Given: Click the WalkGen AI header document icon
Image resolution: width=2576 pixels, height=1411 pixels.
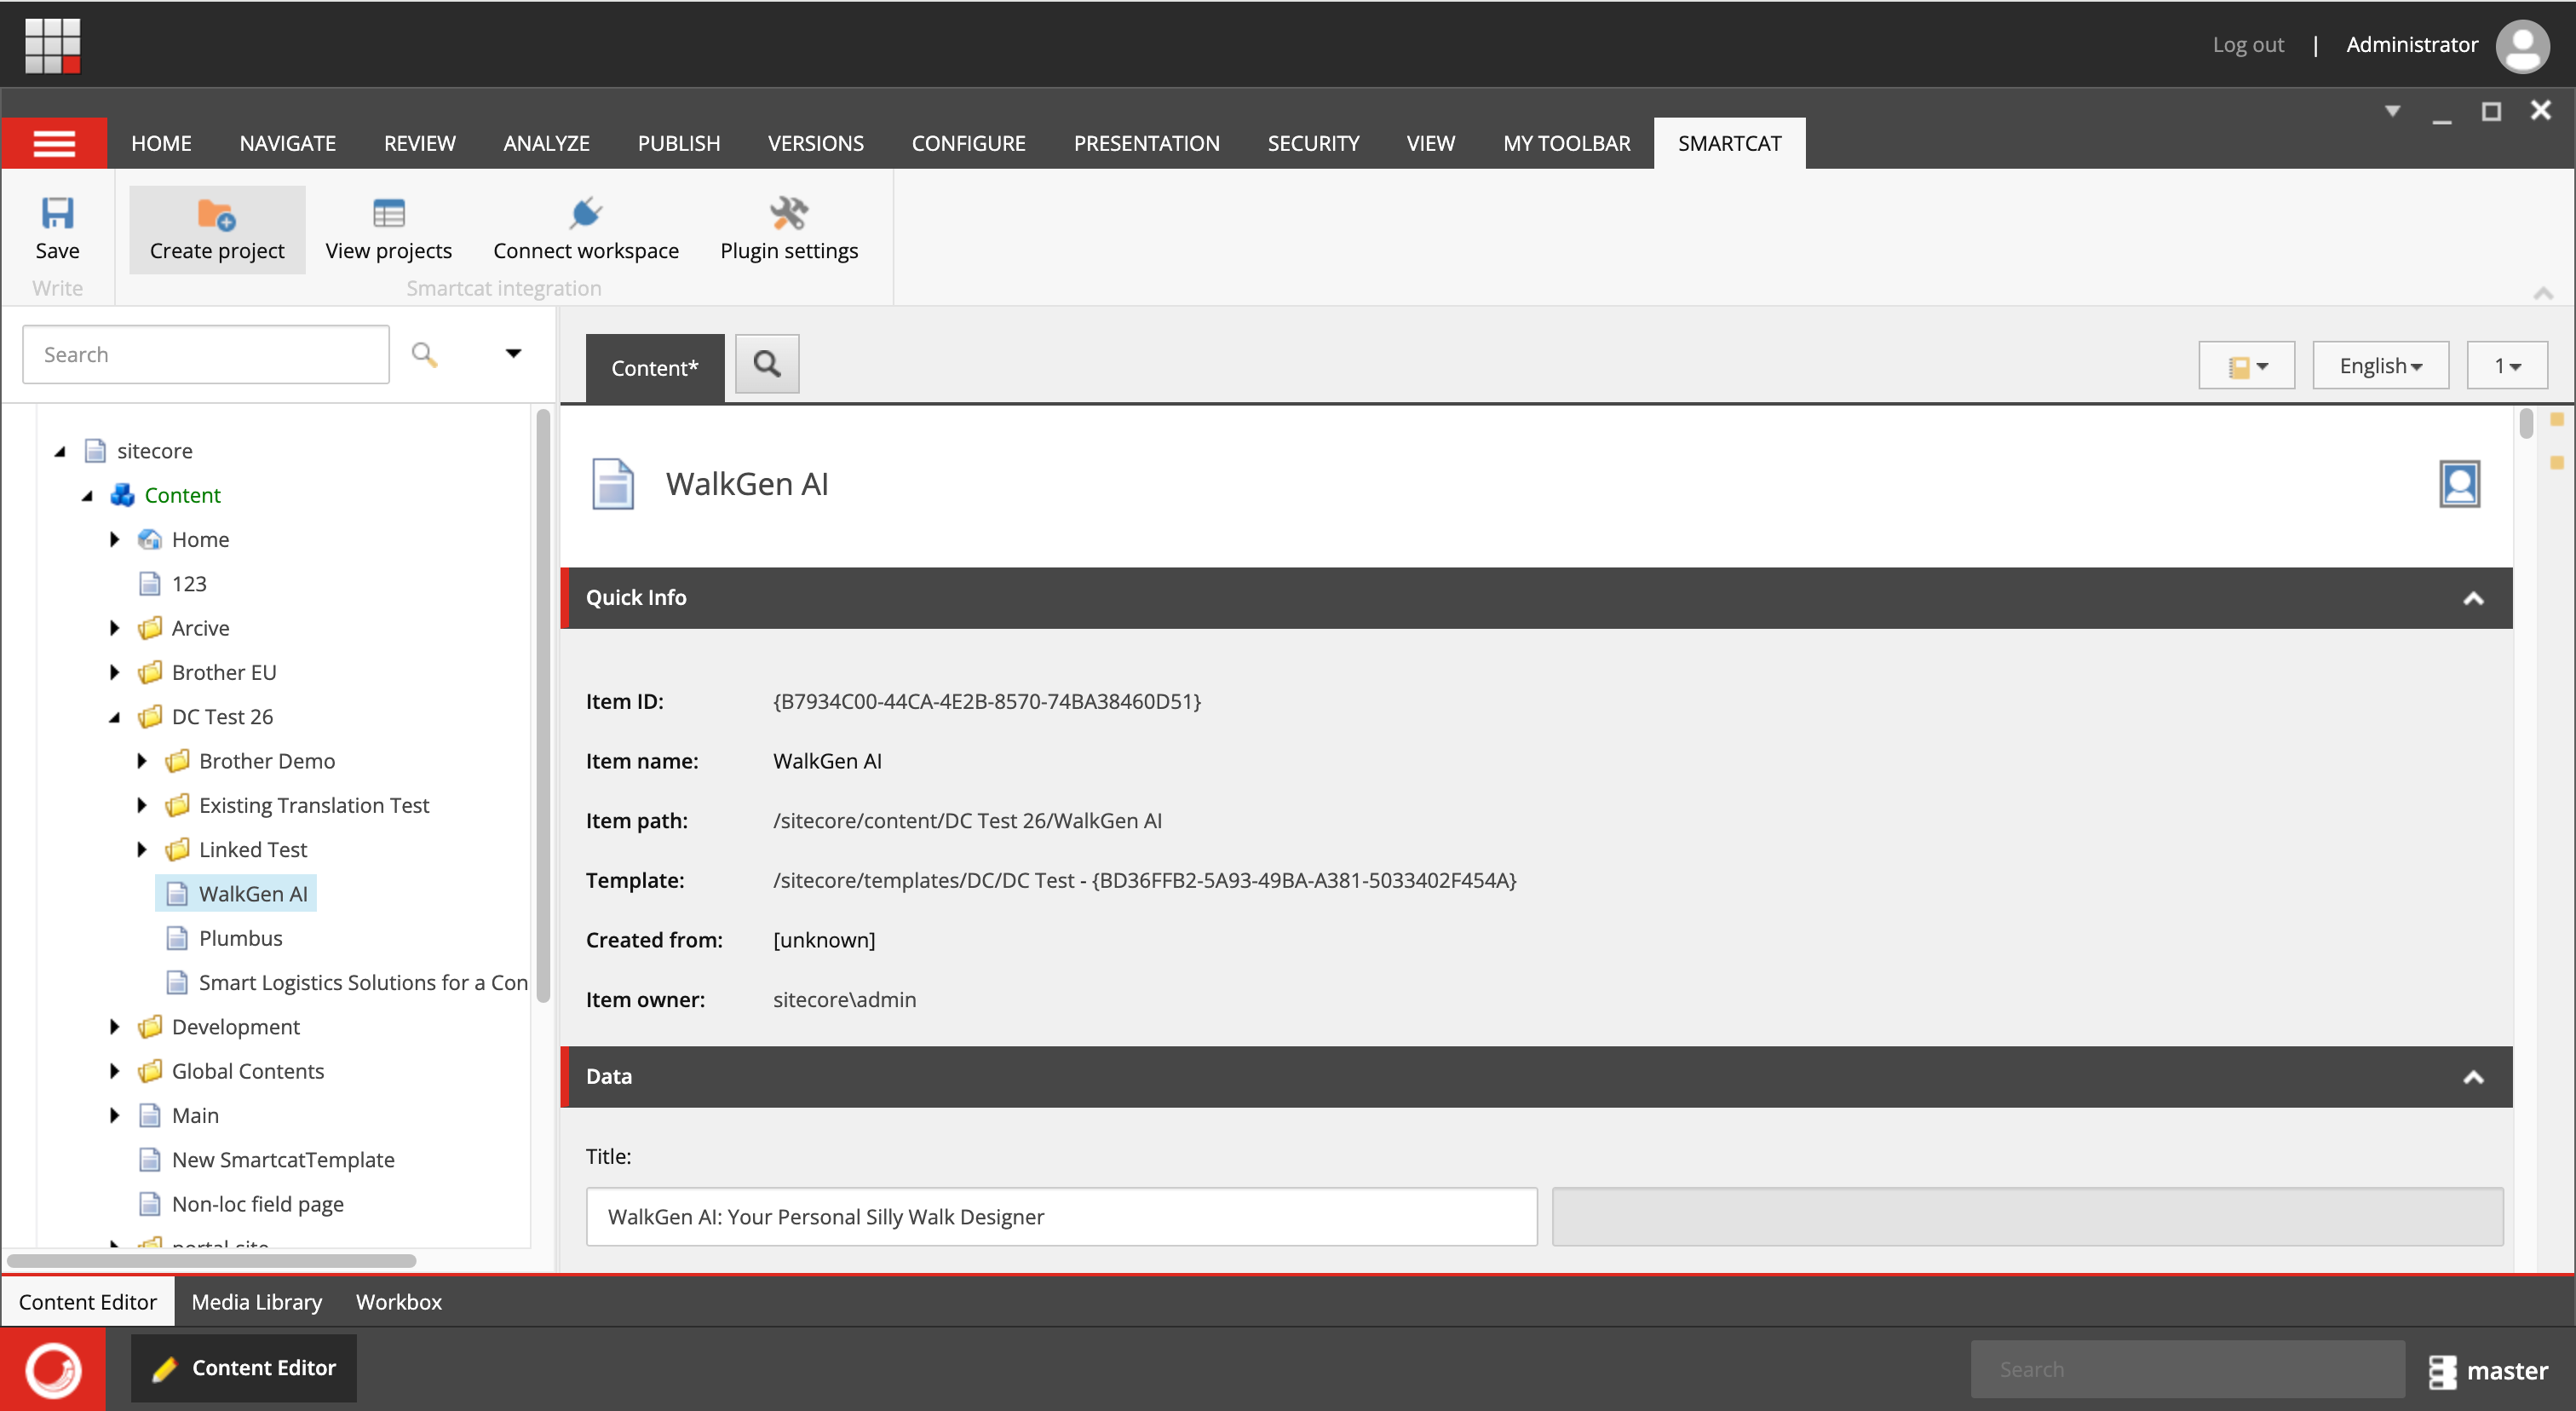Looking at the screenshot, I should [x=613, y=484].
